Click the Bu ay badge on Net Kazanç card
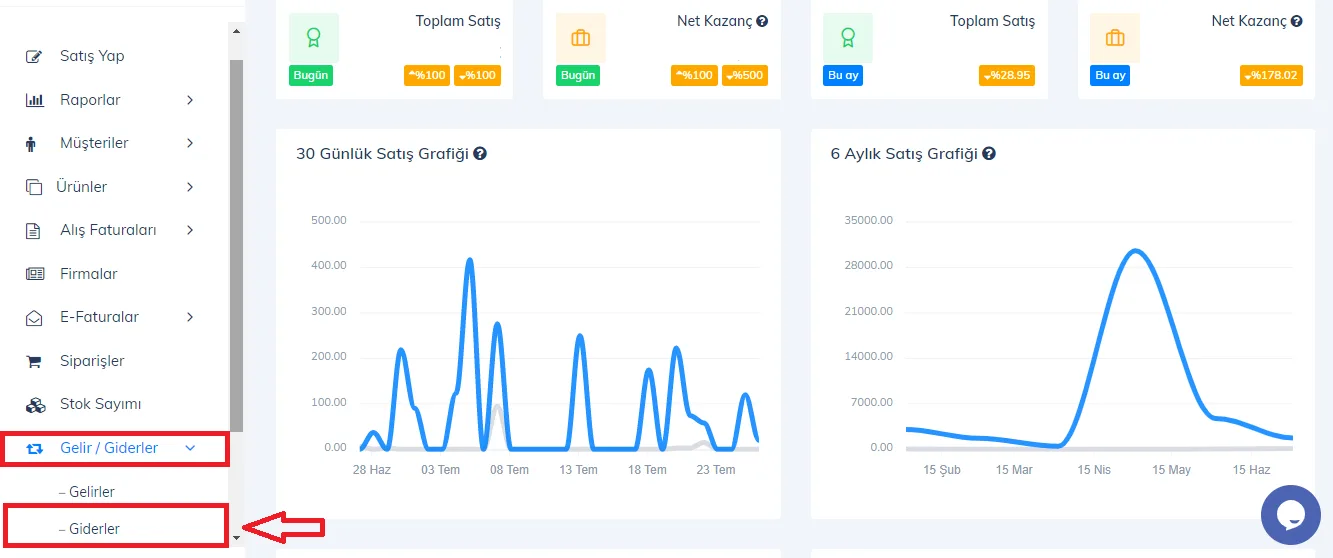Image resolution: width=1333 pixels, height=558 pixels. (x=1110, y=75)
